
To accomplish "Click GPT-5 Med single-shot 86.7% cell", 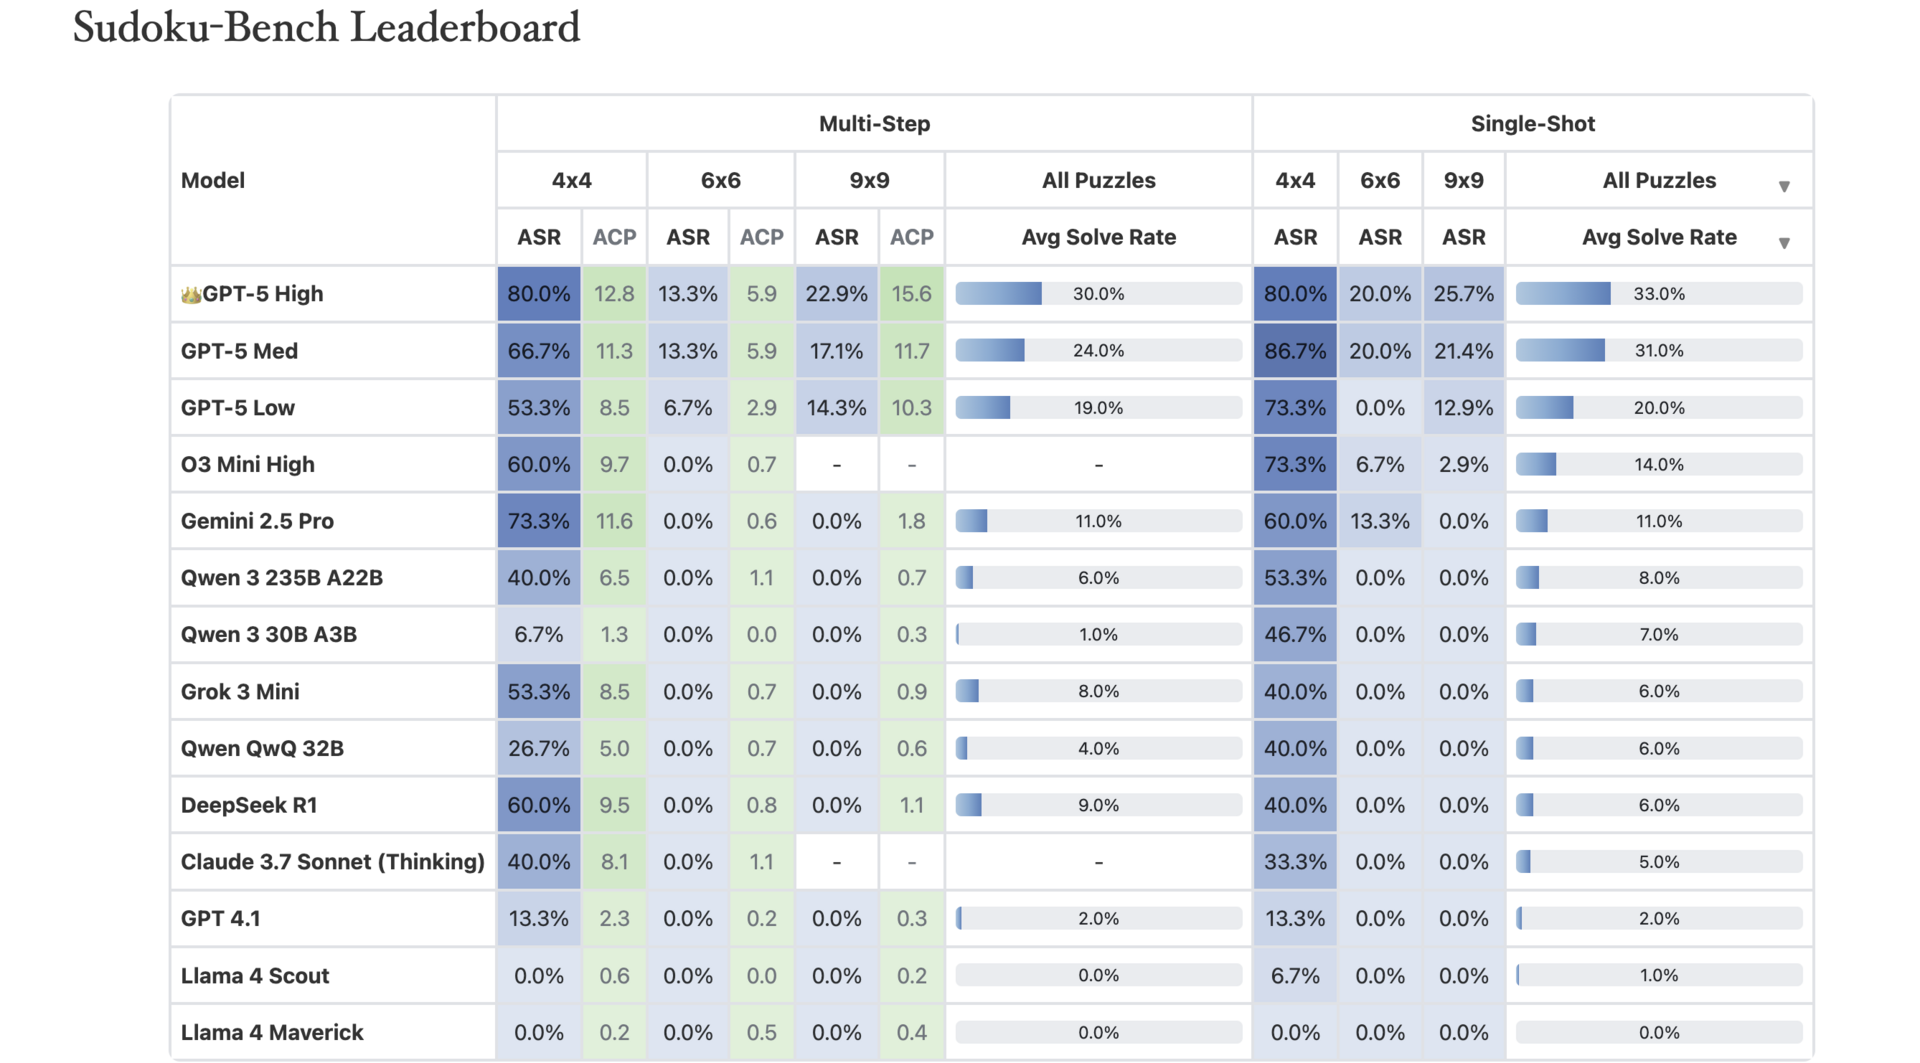I will (1295, 351).
